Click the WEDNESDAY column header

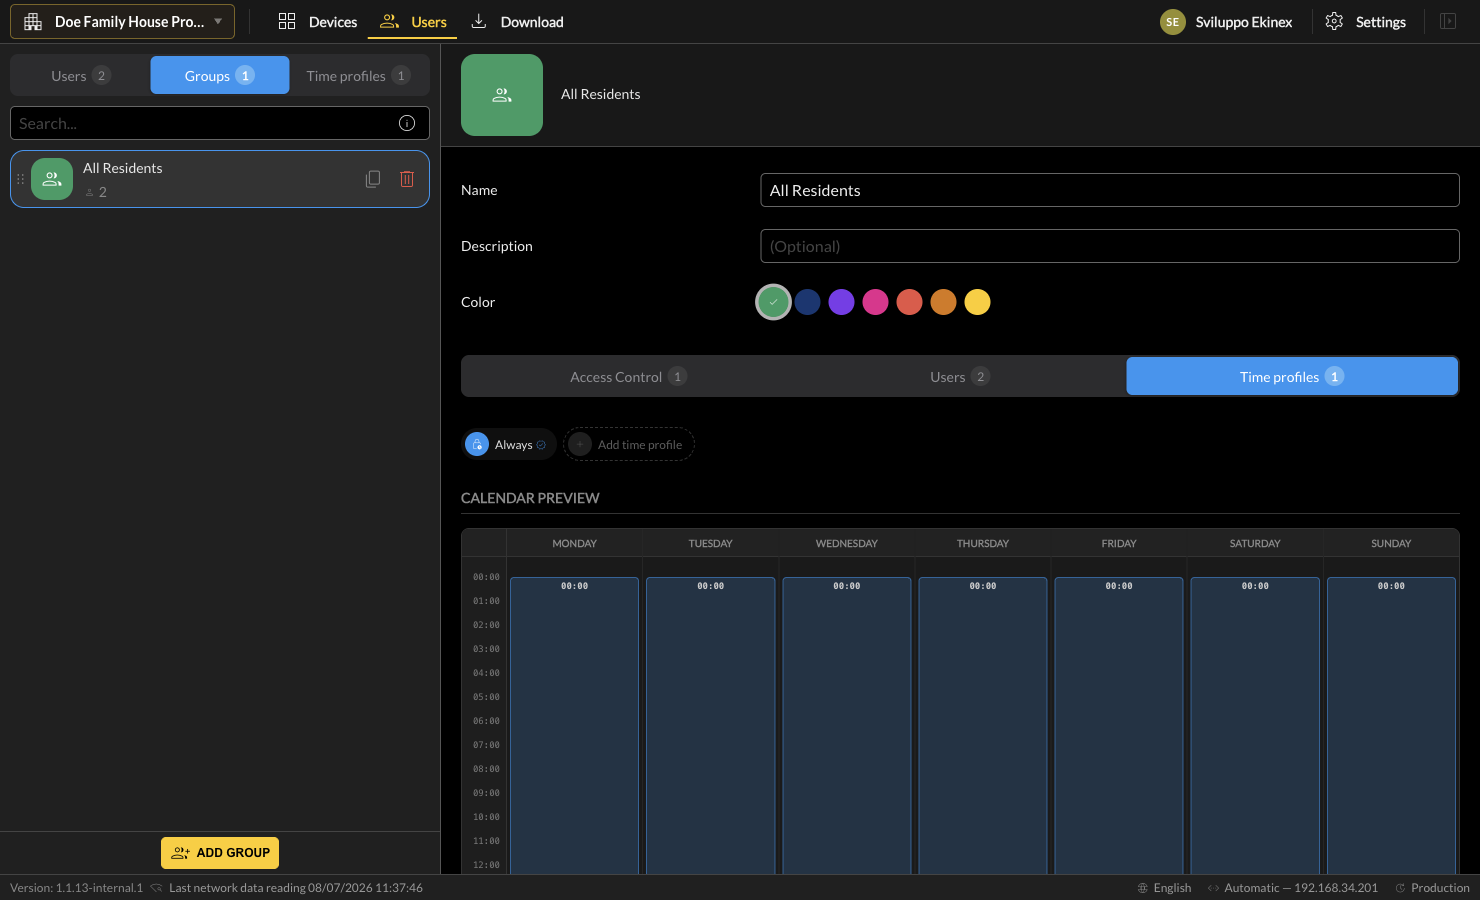pos(847,543)
